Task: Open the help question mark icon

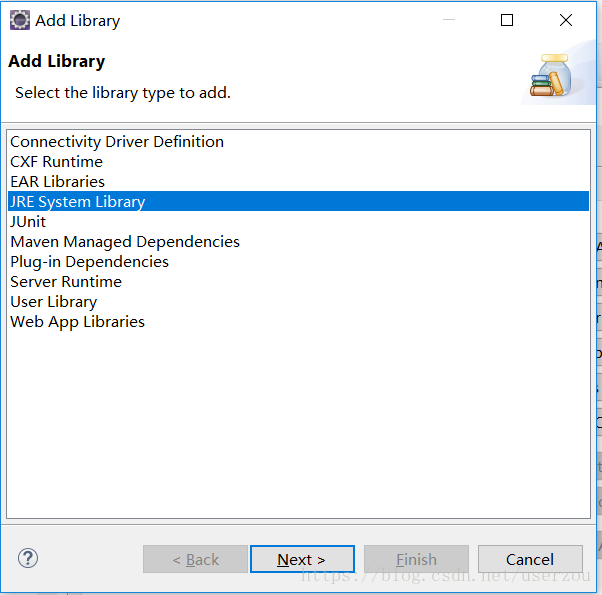Action: pos(28,558)
